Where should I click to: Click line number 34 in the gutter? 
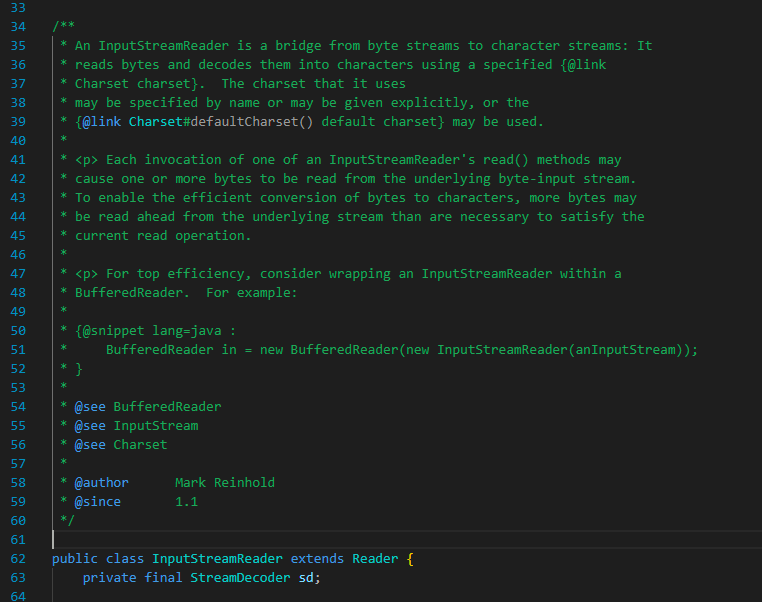[16, 27]
